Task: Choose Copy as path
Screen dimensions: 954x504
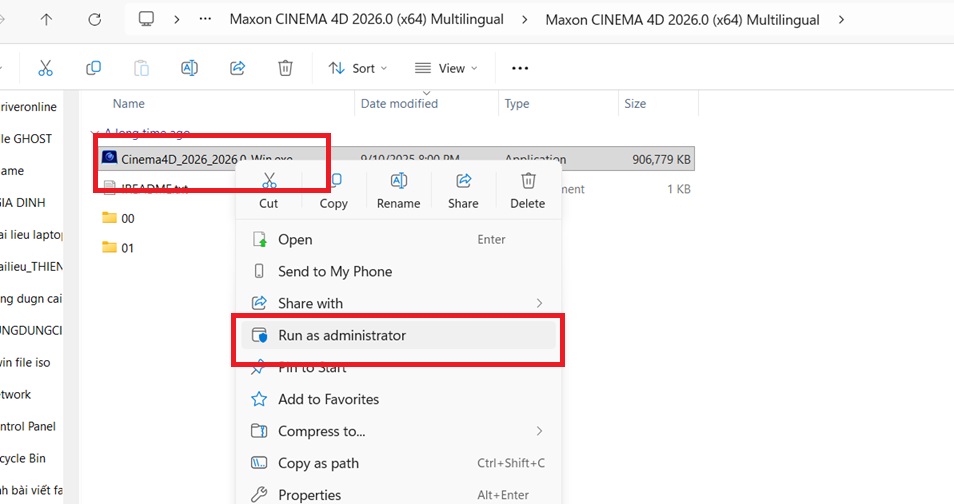Action: (x=399, y=463)
